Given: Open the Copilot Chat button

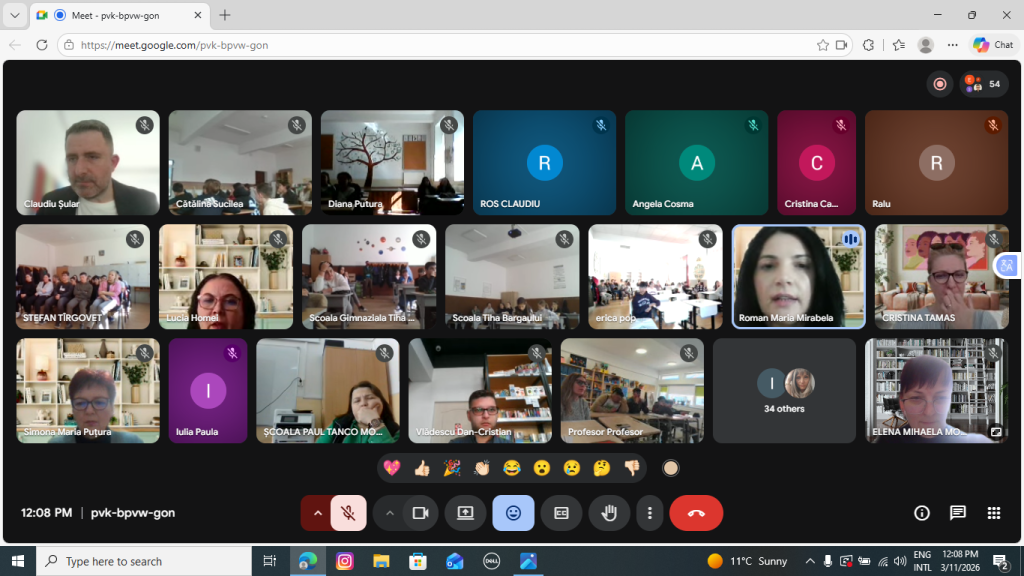Looking at the screenshot, I should tap(992, 45).
